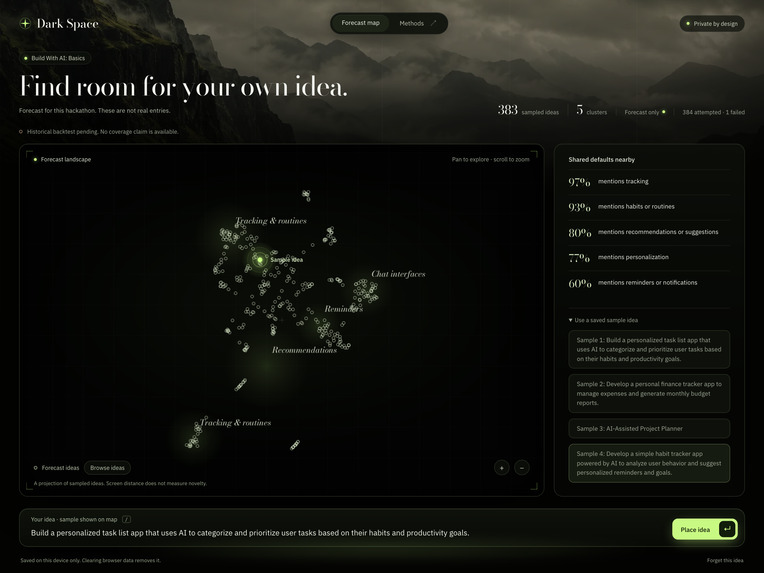Image resolution: width=764 pixels, height=573 pixels.
Task: Click the Place idea button
Action: pyautogui.click(x=705, y=529)
